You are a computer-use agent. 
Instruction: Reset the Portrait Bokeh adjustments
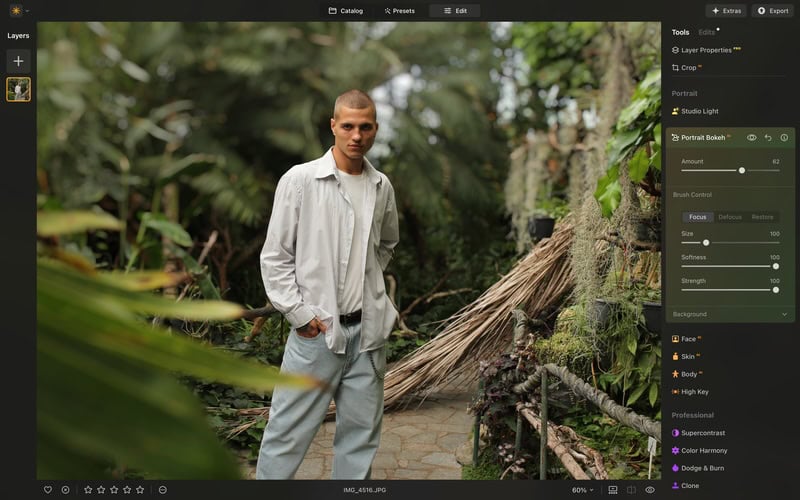click(768, 138)
